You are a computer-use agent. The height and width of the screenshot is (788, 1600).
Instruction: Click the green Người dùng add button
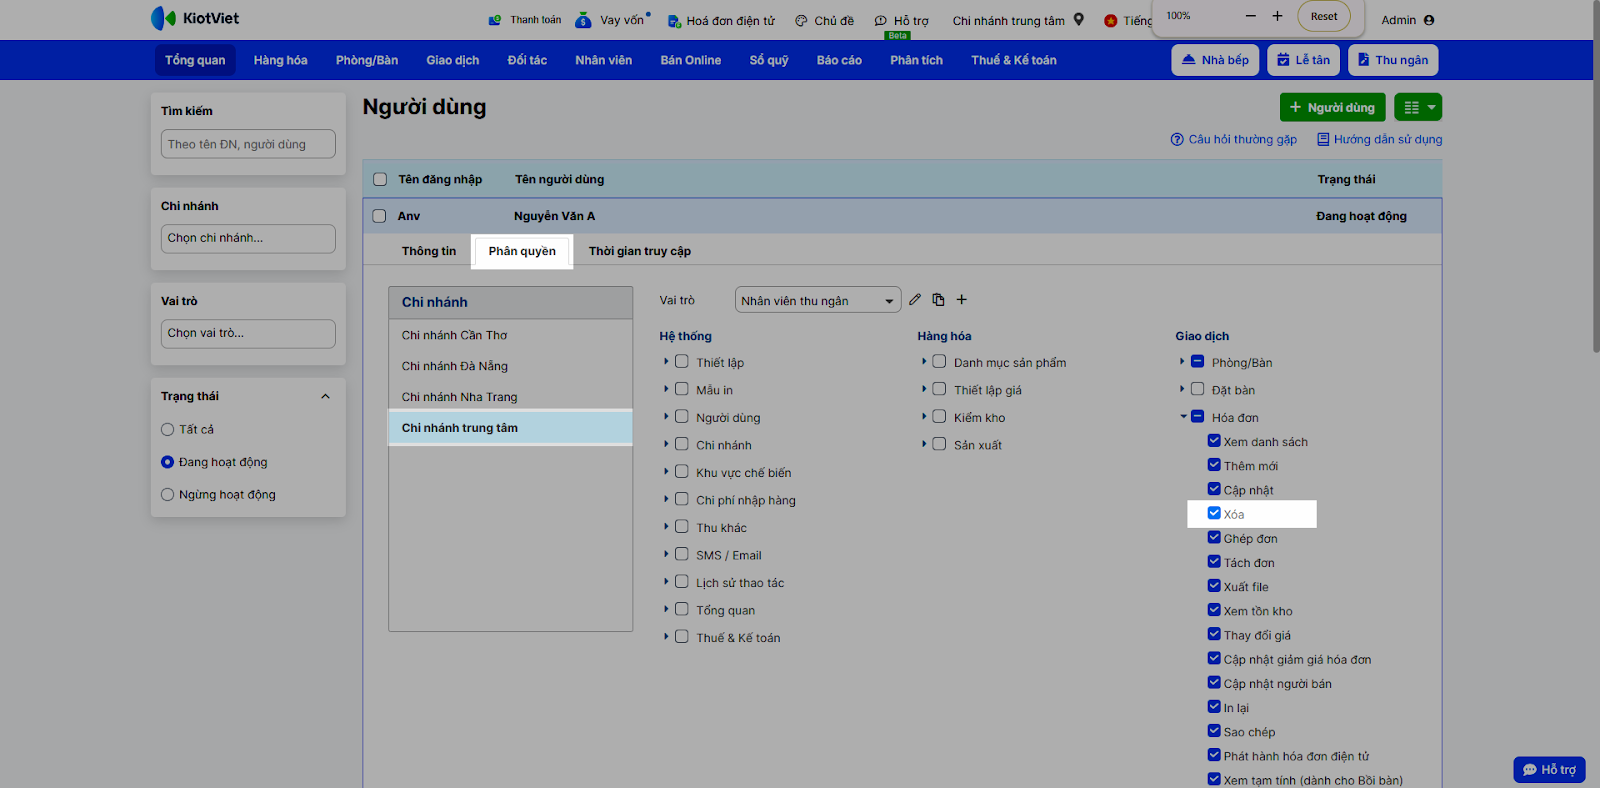pyautogui.click(x=1332, y=108)
